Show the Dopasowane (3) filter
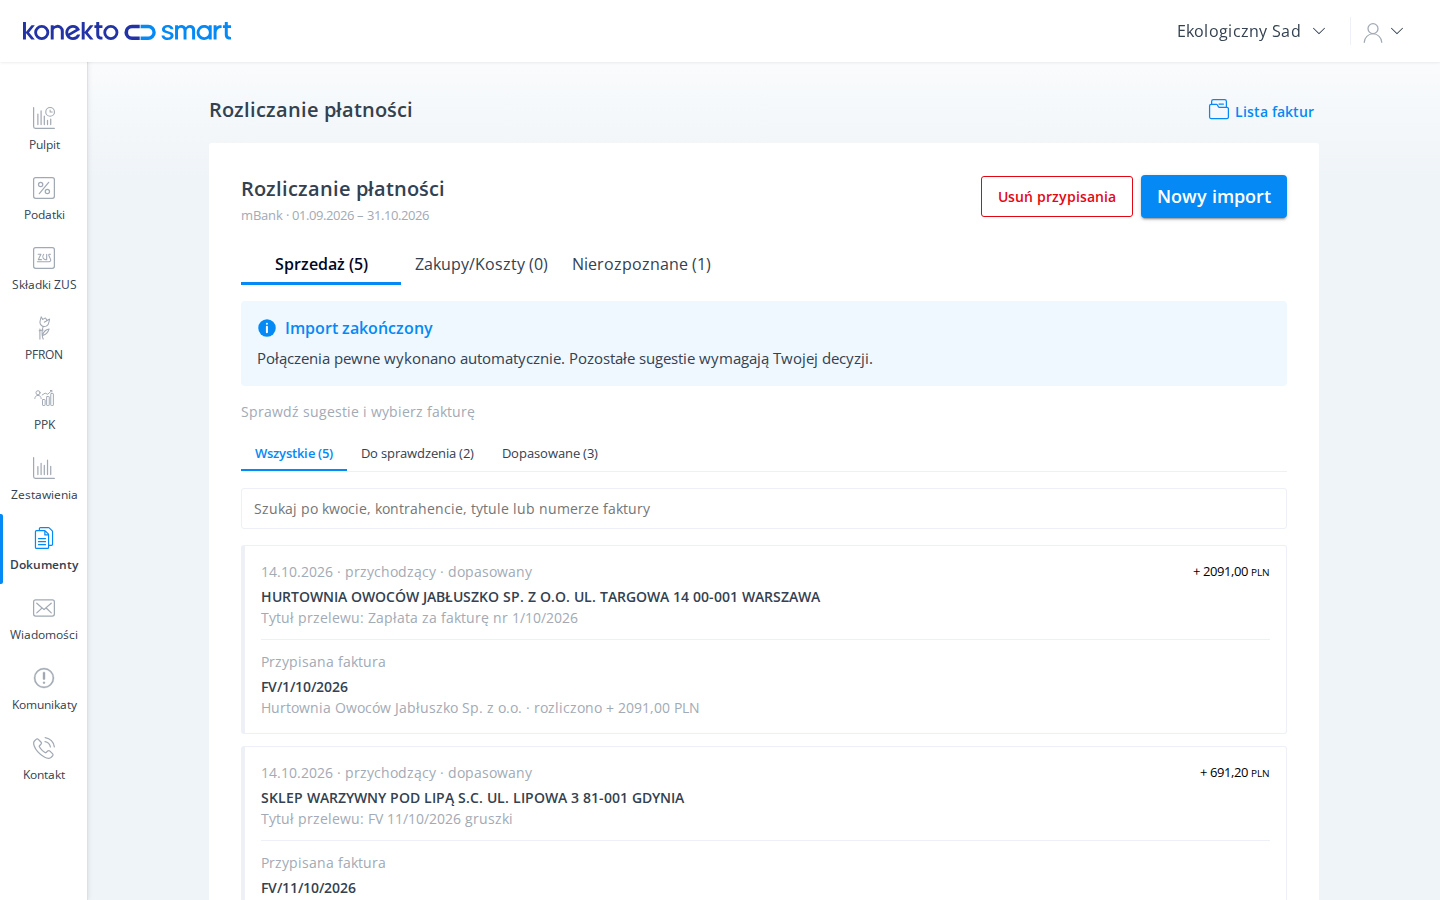The width and height of the screenshot is (1440, 900). click(550, 453)
